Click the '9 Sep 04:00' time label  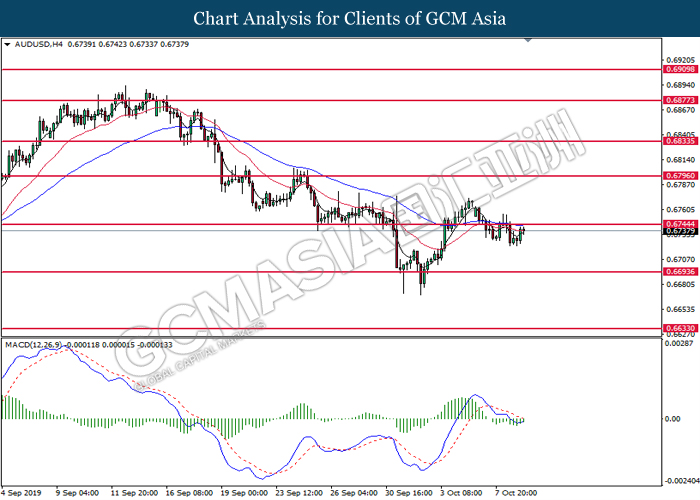pos(77,493)
